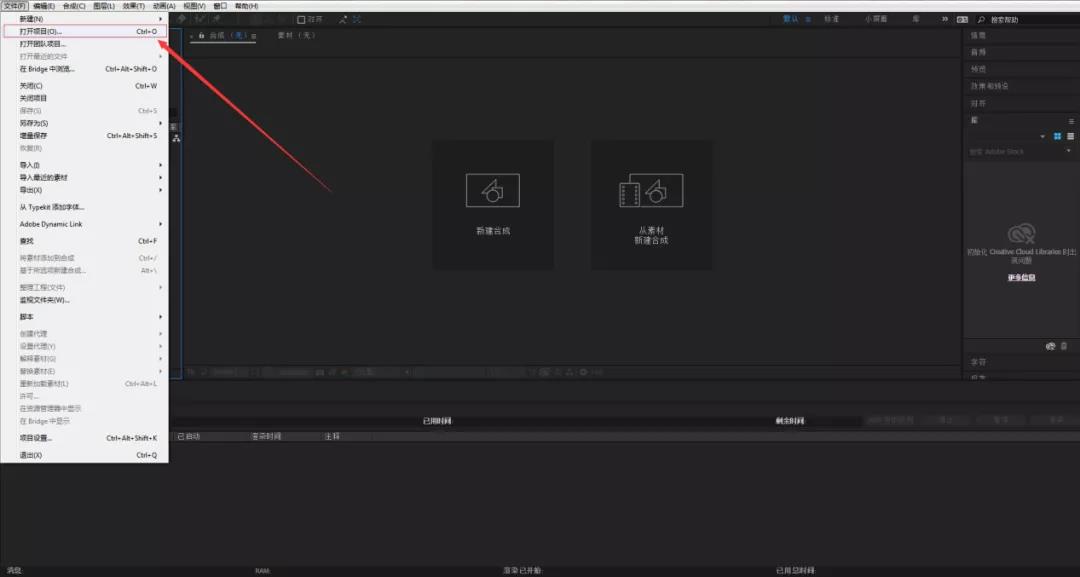Click the trash icon in Libraries panel
Viewport: 1080px width, 577px height.
[x=1063, y=346]
